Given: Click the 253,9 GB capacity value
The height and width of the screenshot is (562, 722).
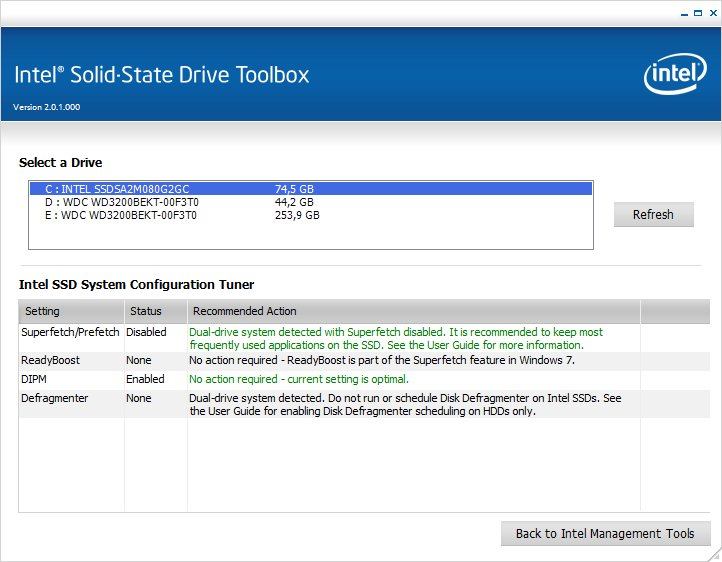Looking at the screenshot, I should (297, 215).
